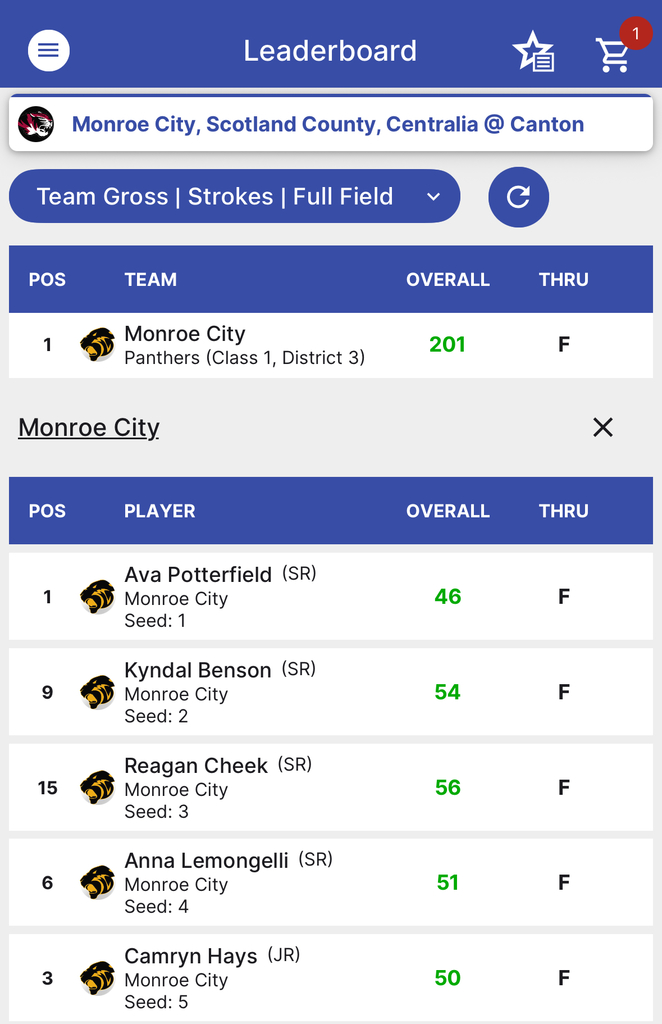Click the team table OVERALL column header
Image resolution: width=662 pixels, height=1024 pixels.
447,280
